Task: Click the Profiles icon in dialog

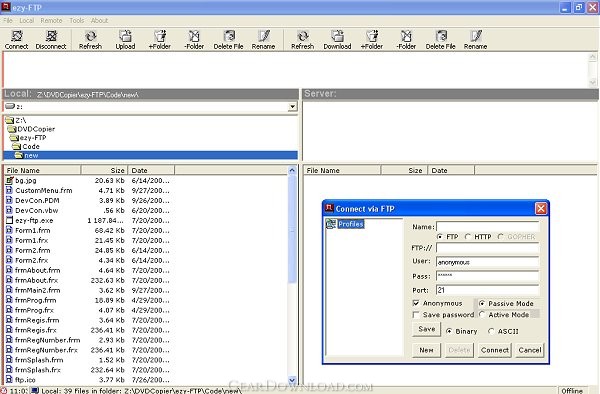Action: coord(331,224)
